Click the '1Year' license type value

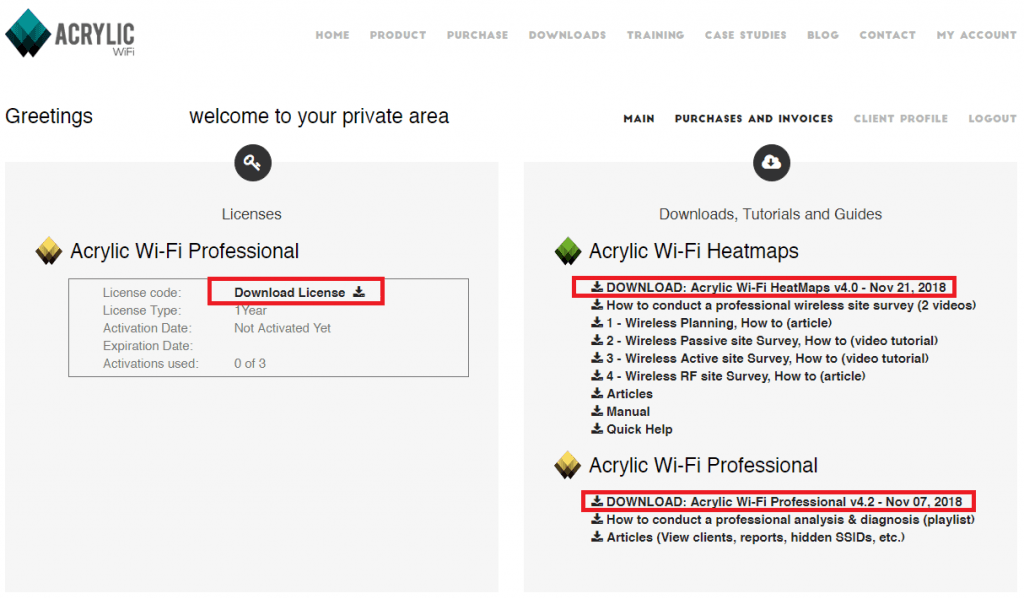pyautogui.click(x=251, y=310)
